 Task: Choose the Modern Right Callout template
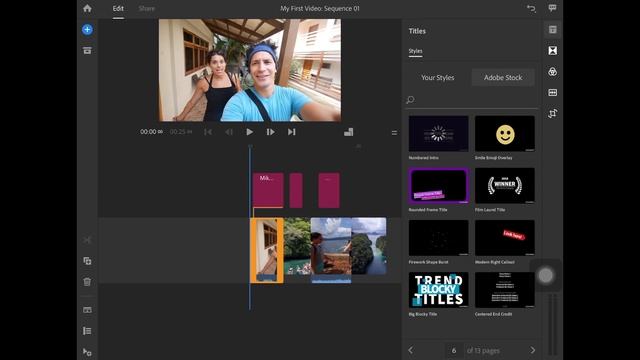click(x=505, y=238)
